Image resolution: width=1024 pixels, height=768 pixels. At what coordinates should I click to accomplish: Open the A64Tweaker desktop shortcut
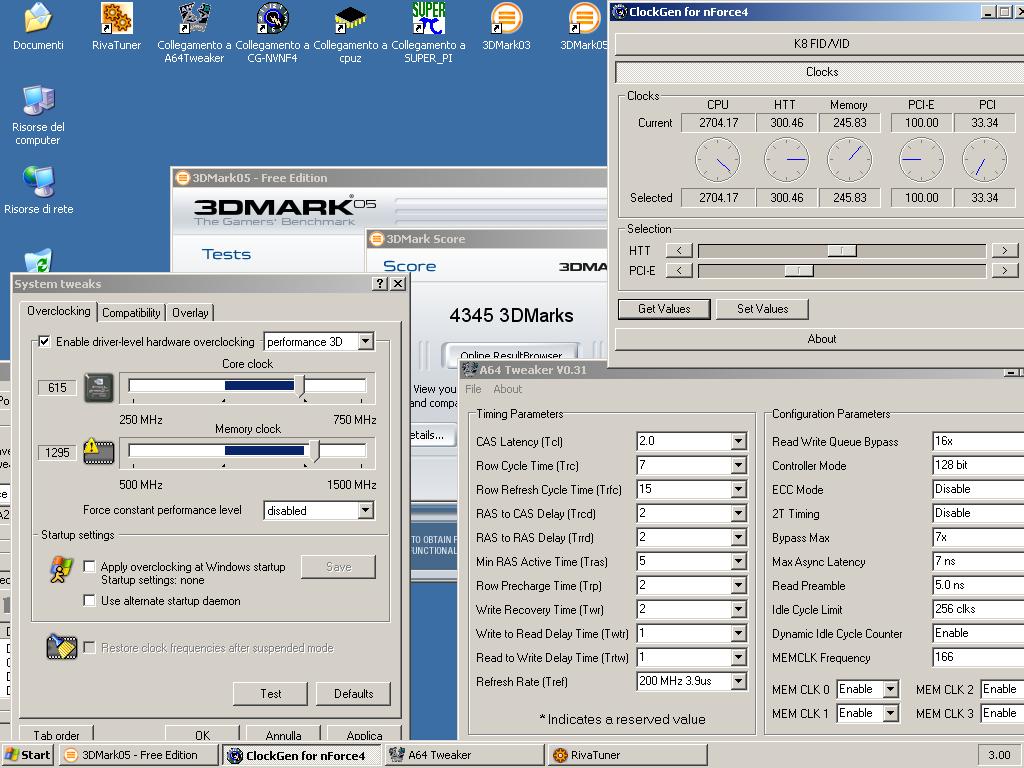[x=194, y=18]
